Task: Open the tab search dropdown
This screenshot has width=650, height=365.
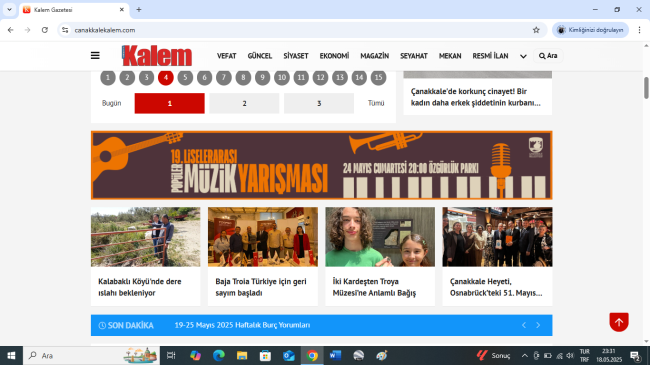Action: pyautogui.click(x=9, y=9)
